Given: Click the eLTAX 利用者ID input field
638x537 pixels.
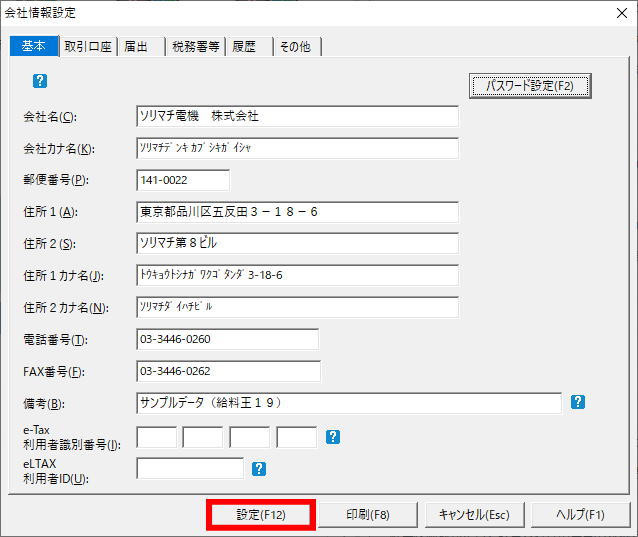Looking at the screenshot, I should tap(190, 468).
